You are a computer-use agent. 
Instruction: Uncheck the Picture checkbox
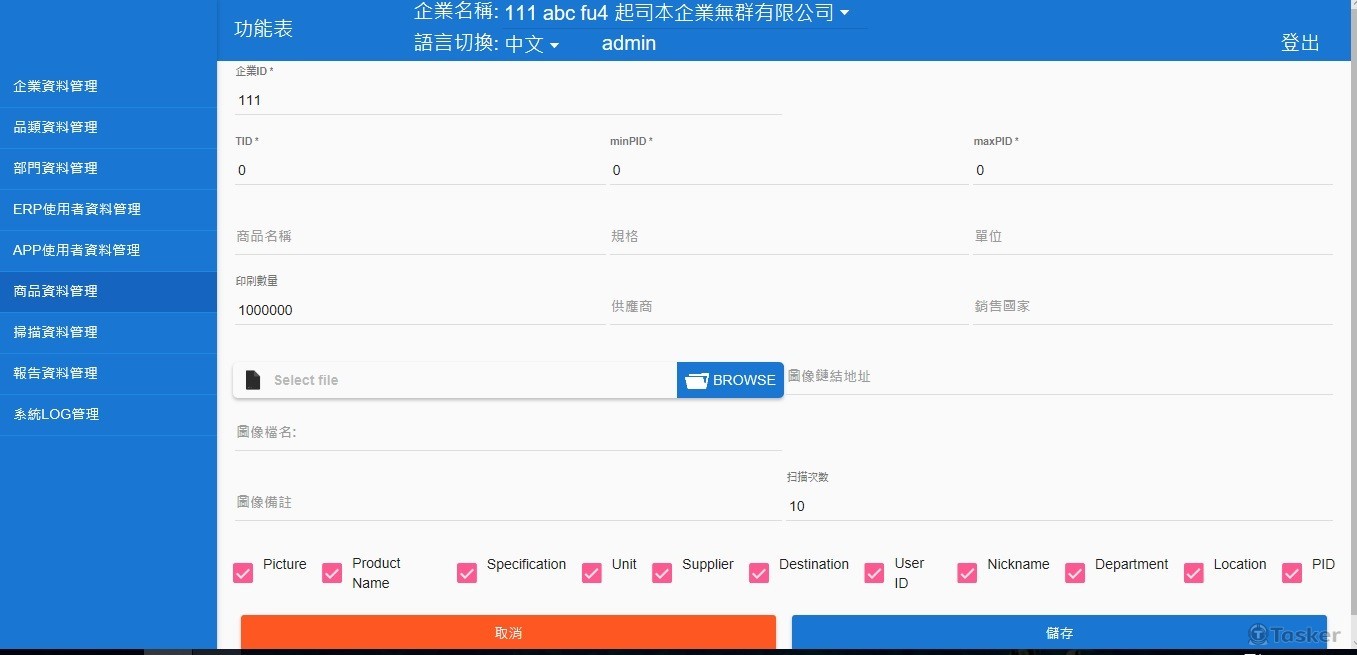pyautogui.click(x=243, y=573)
